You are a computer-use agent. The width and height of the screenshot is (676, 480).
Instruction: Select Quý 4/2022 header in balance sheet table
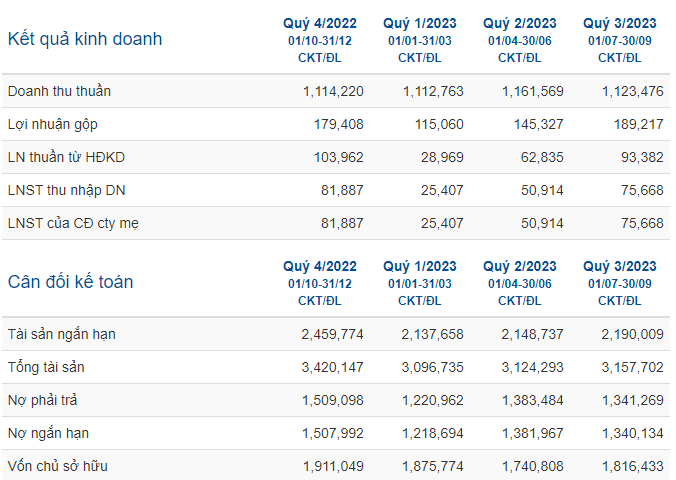click(x=319, y=266)
